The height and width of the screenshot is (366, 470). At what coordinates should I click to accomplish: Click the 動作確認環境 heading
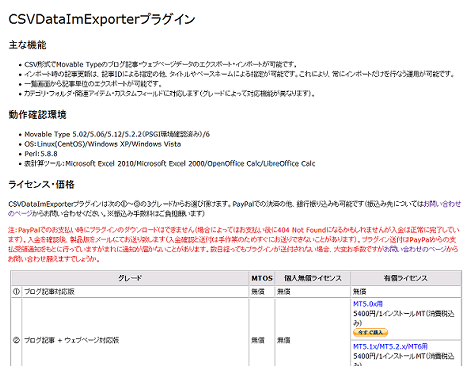tap(37, 115)
